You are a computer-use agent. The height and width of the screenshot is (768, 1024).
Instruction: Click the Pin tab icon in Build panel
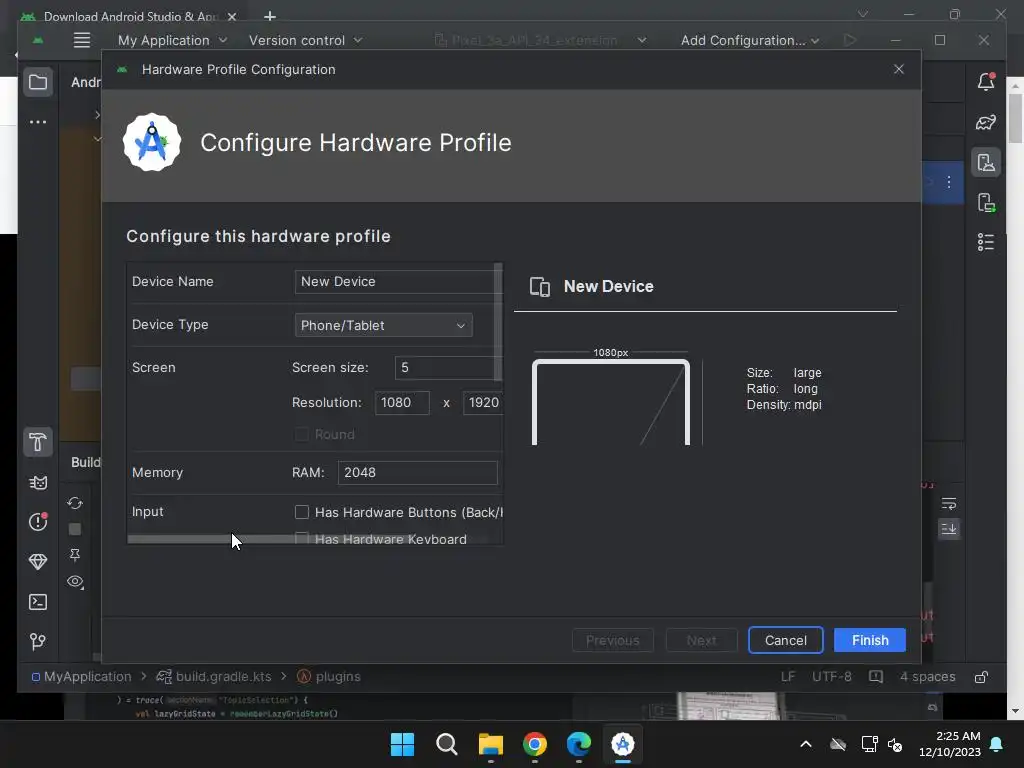(x=75, y=555)
